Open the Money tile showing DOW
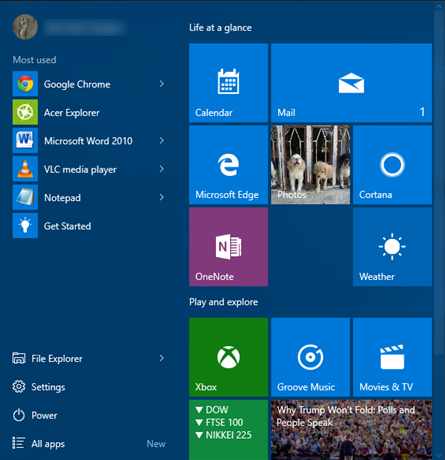The width and height of the screenshot is (445, 460). point(228,430)
